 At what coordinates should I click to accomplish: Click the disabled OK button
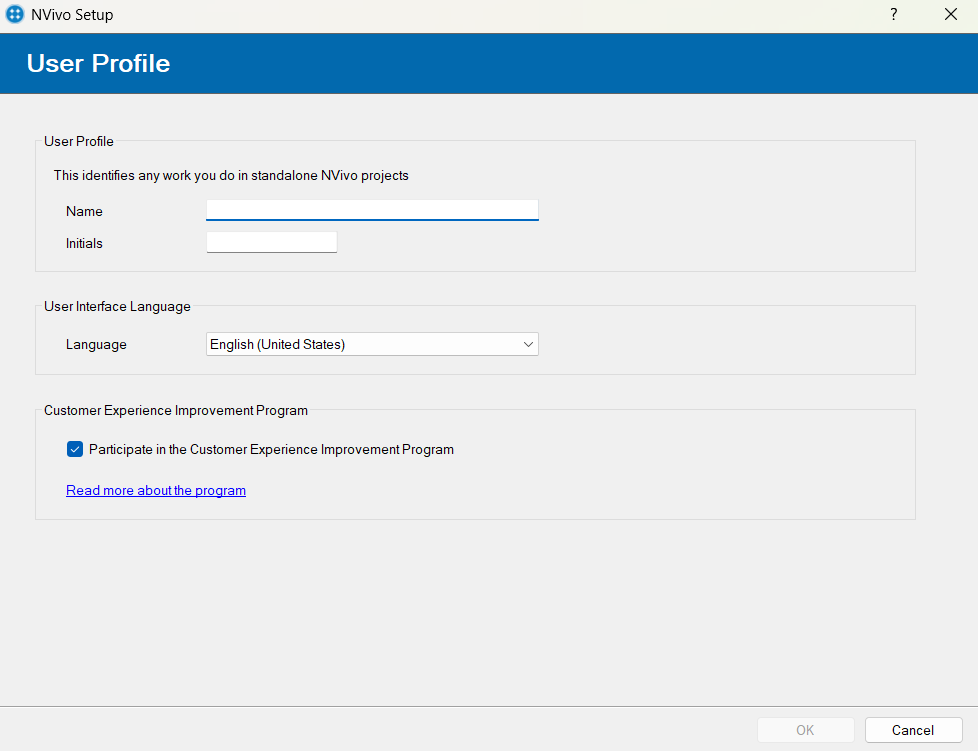pyautogui.click(x=806, y=729)
